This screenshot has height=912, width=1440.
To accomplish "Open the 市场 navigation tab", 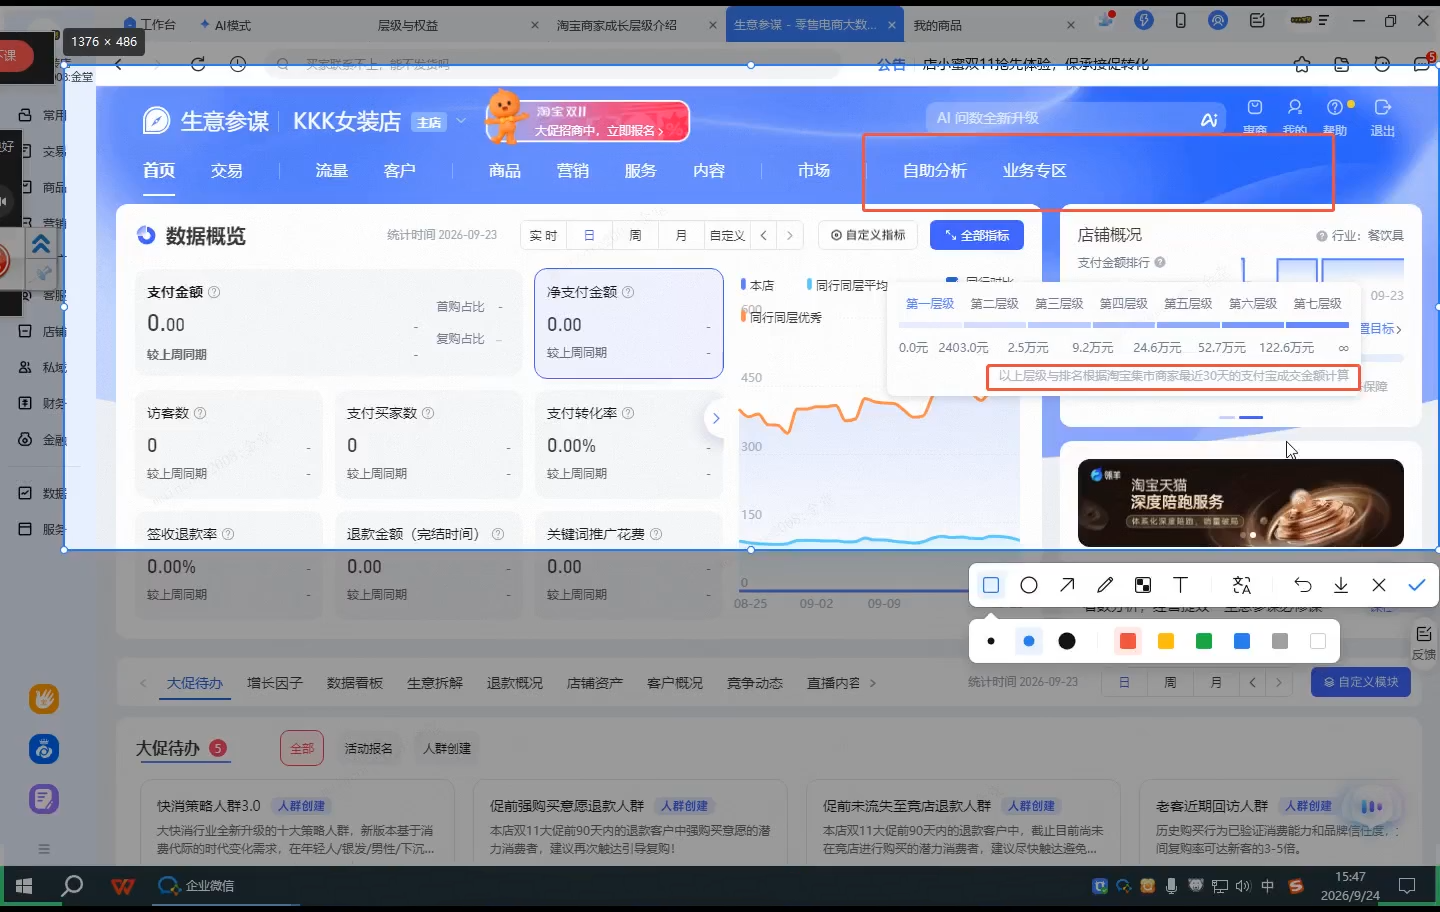I will pyautogui.click(x=814, y=171).
